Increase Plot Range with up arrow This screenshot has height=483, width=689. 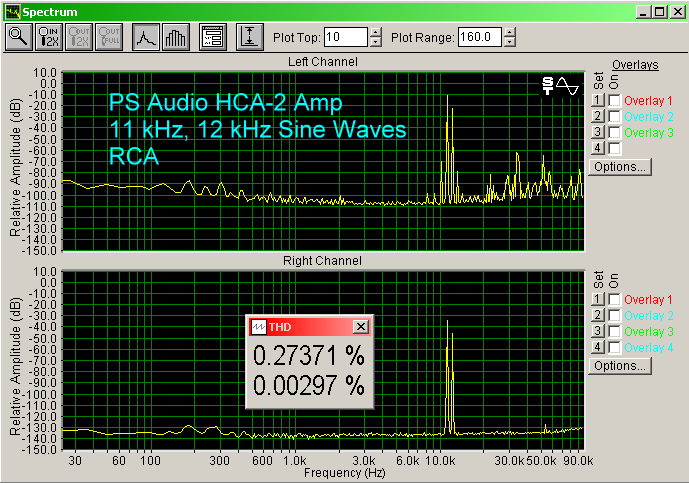[510, 32]
